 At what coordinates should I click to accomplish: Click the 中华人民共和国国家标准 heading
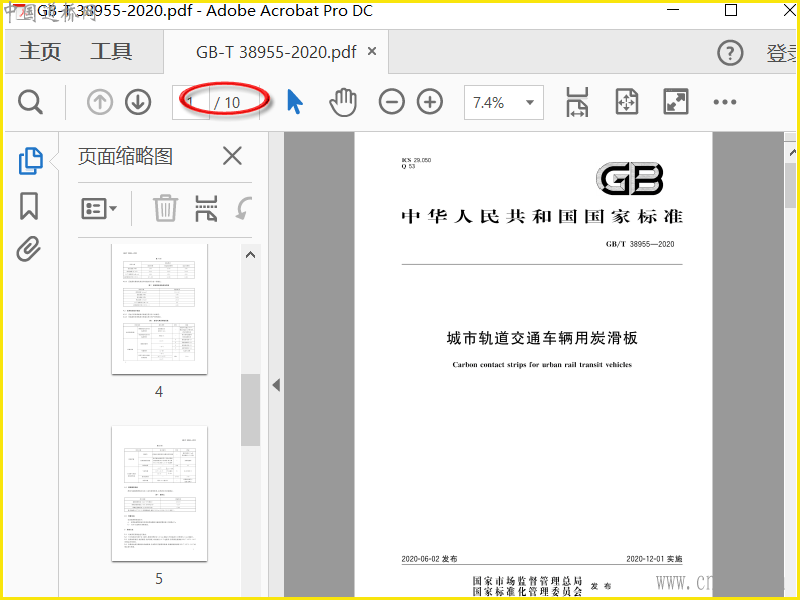(x=542, y=216)
